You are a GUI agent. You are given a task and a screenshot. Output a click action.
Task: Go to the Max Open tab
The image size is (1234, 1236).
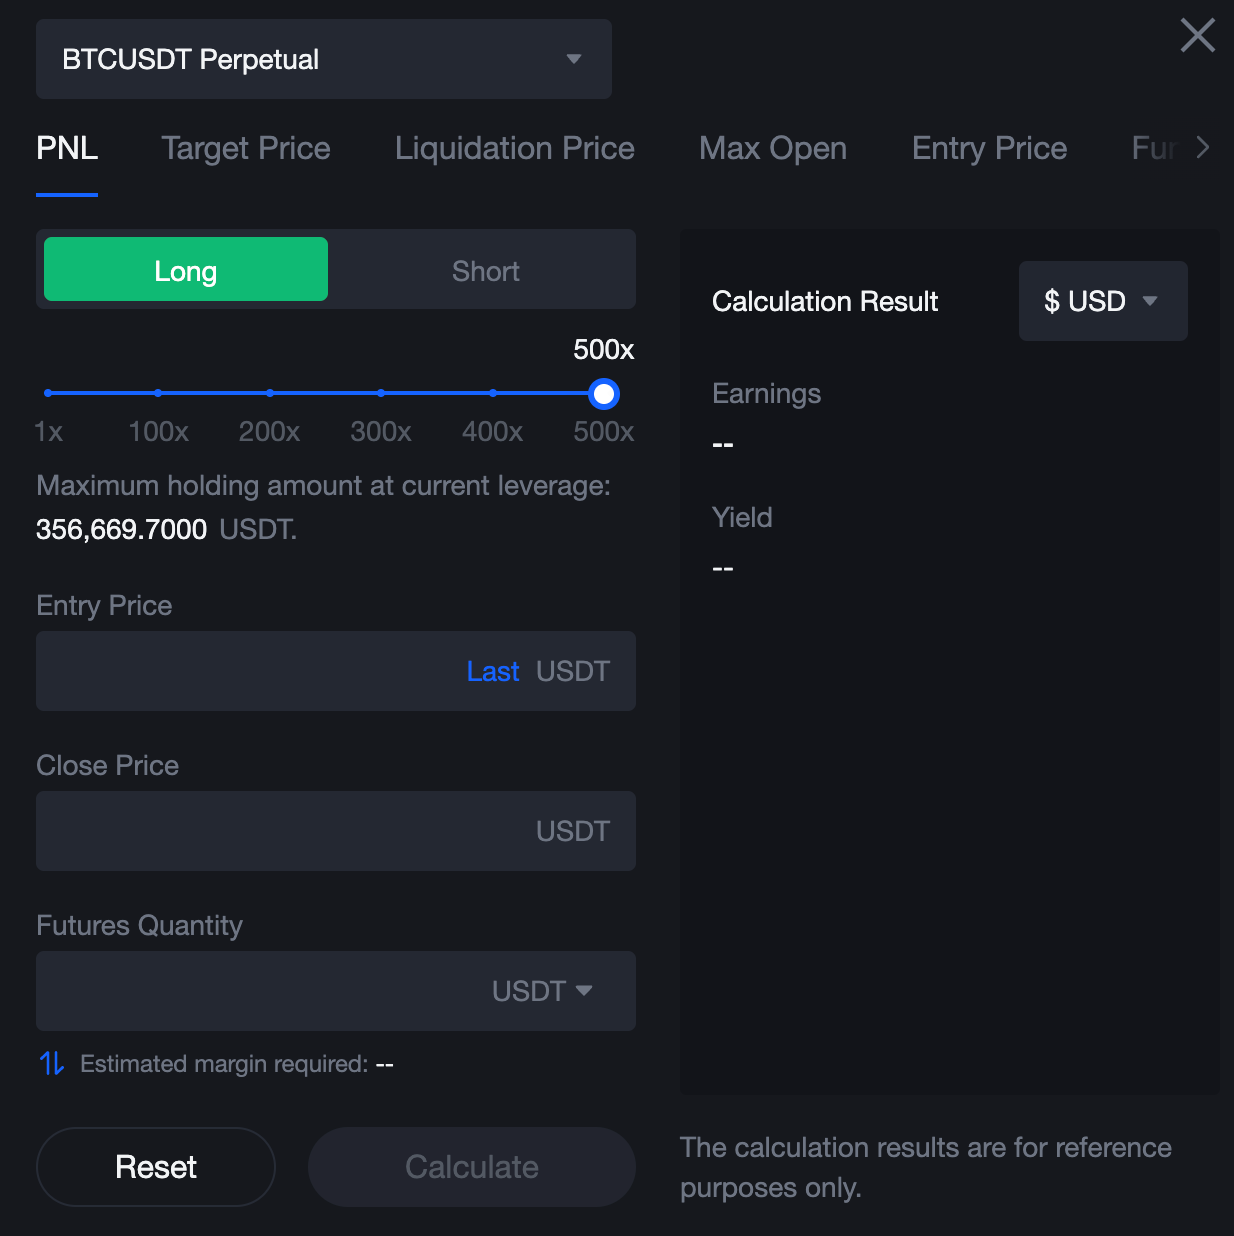click(x=773, y=148)
